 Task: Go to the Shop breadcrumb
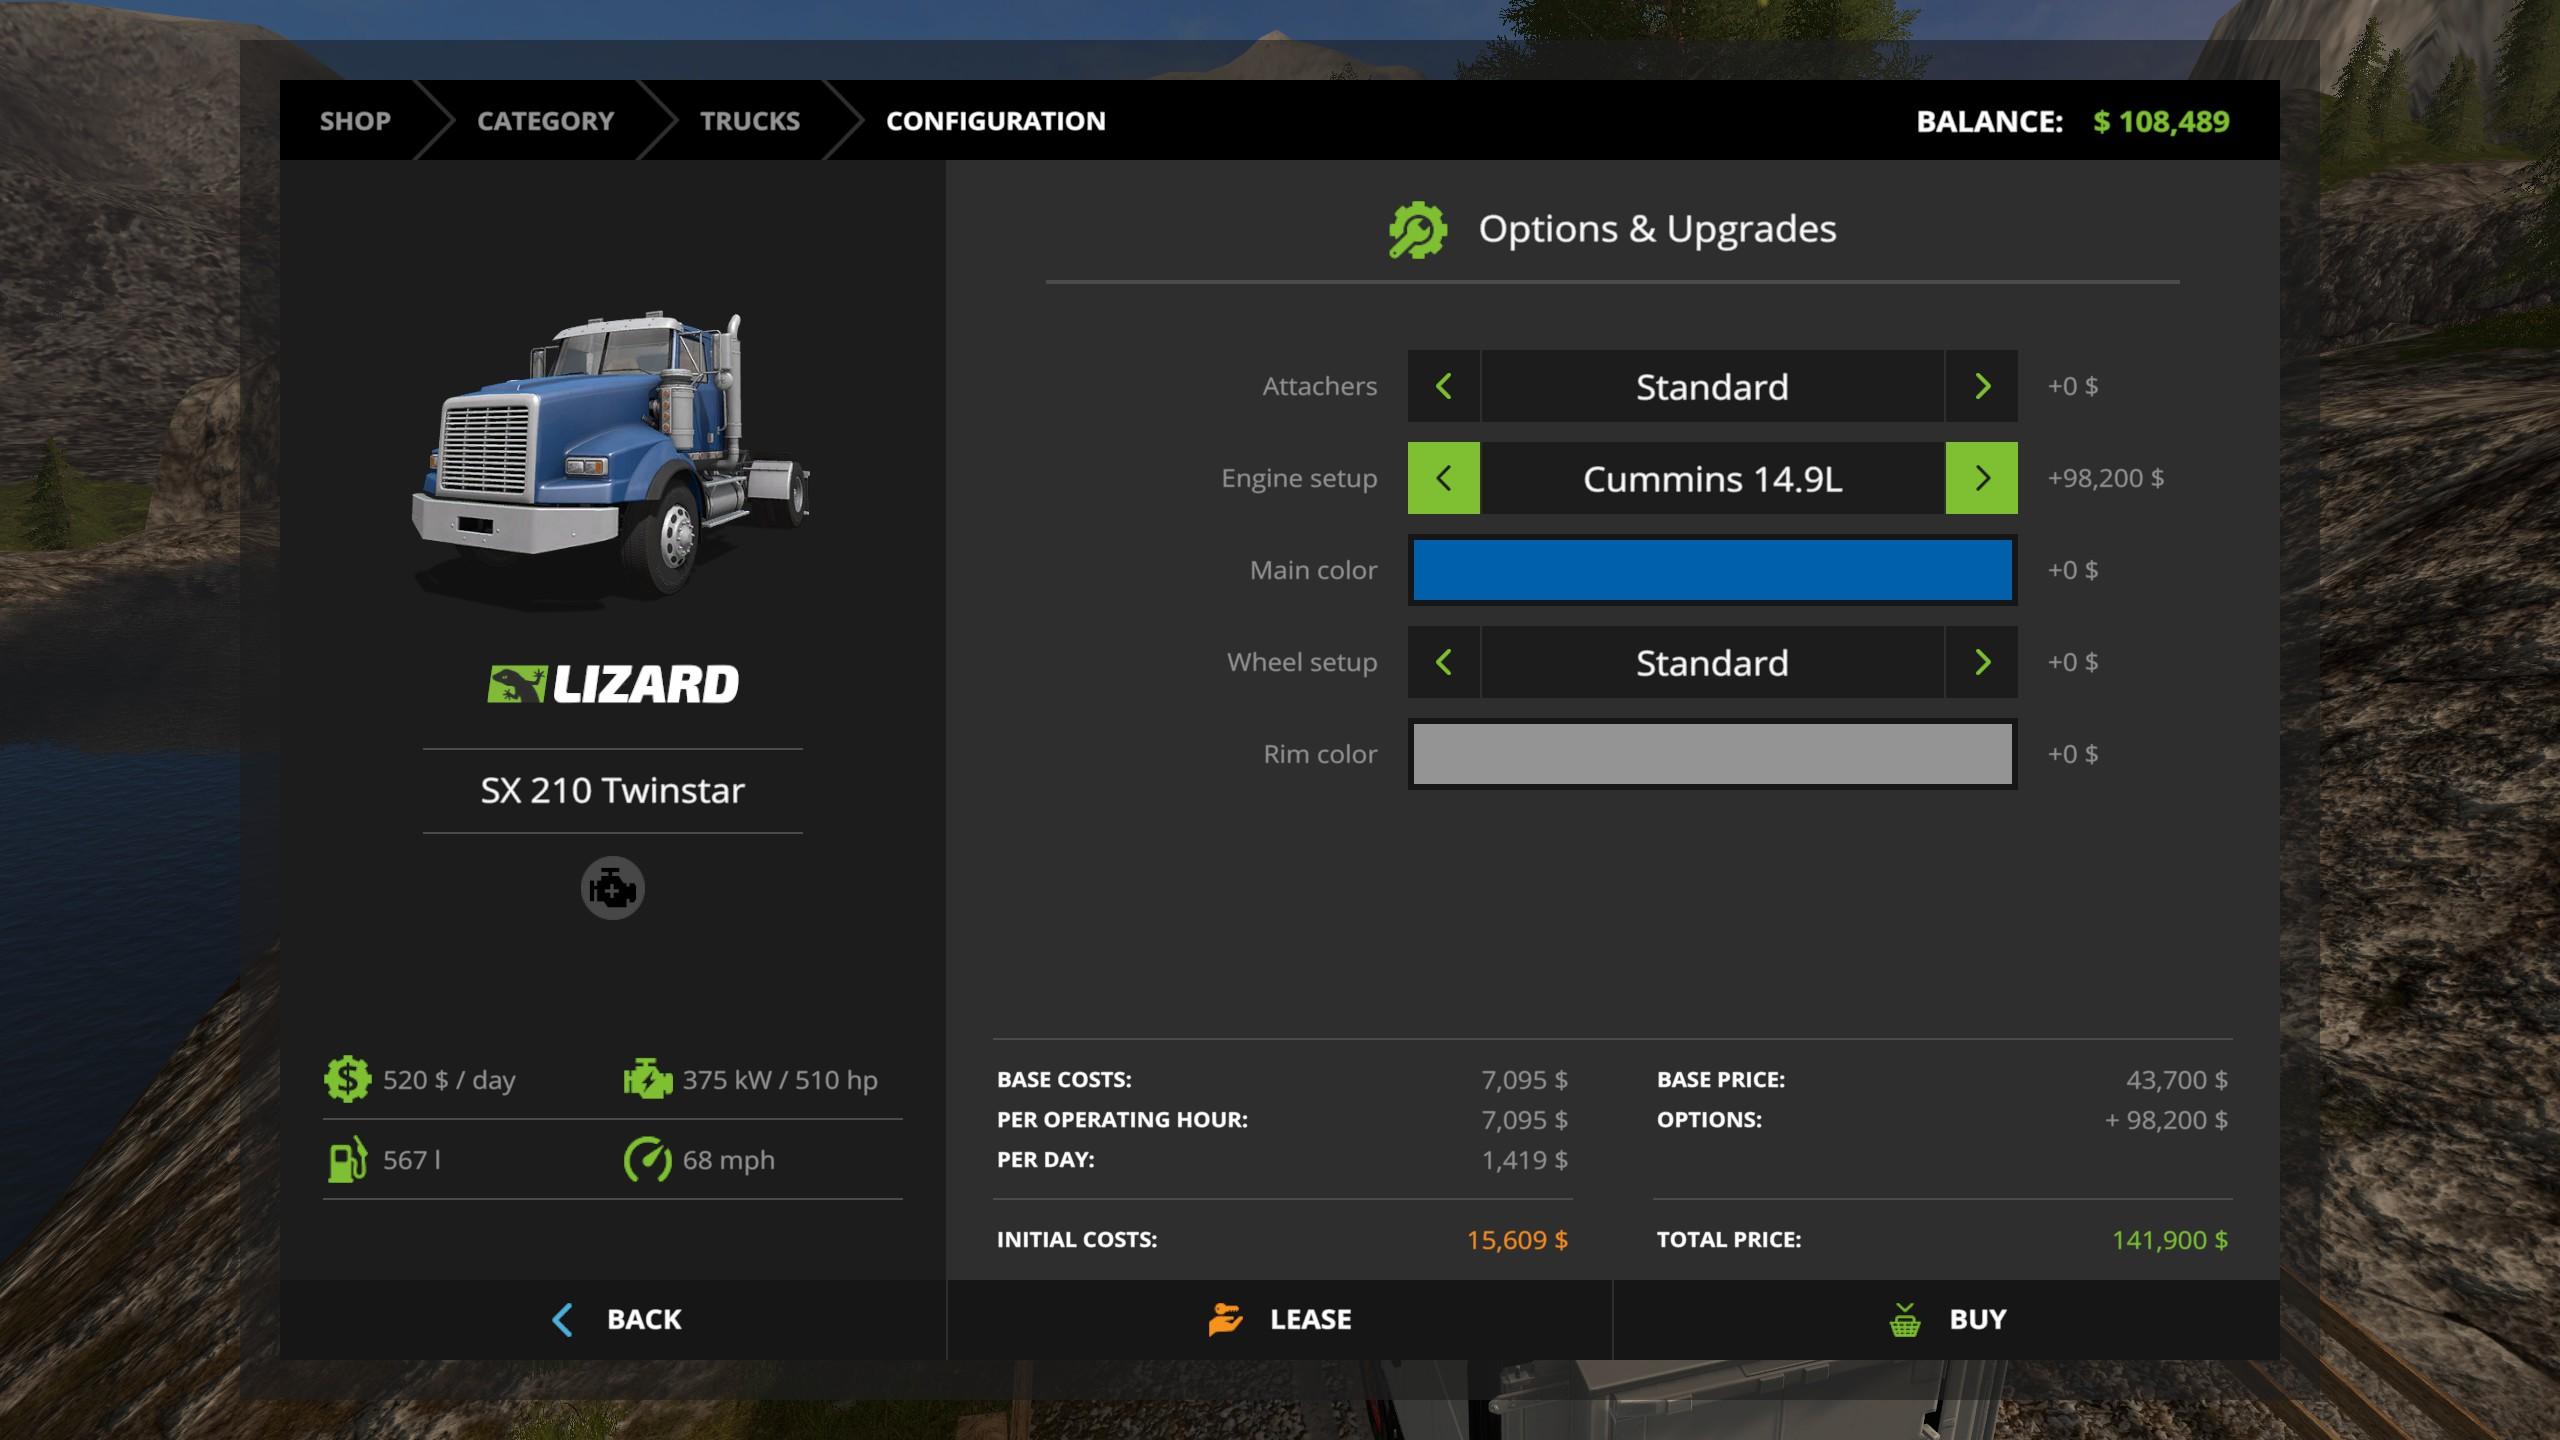(355, 121)
